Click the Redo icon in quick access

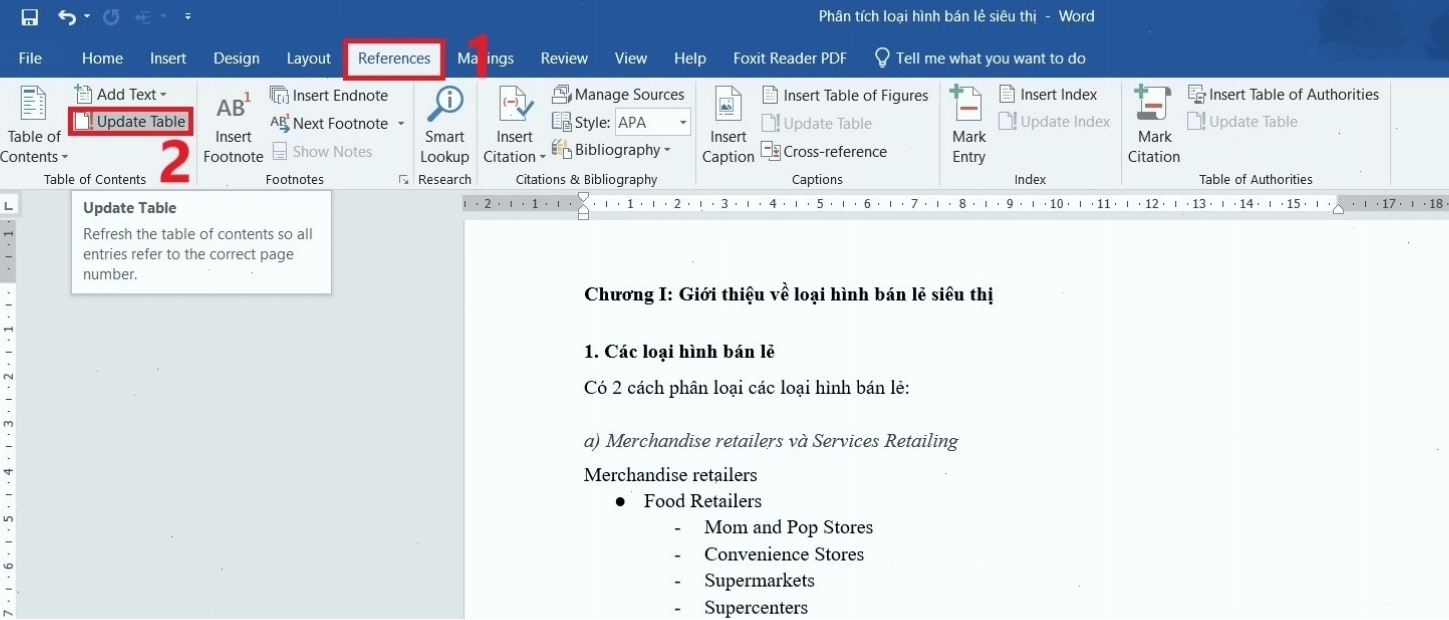click(112, 17)
